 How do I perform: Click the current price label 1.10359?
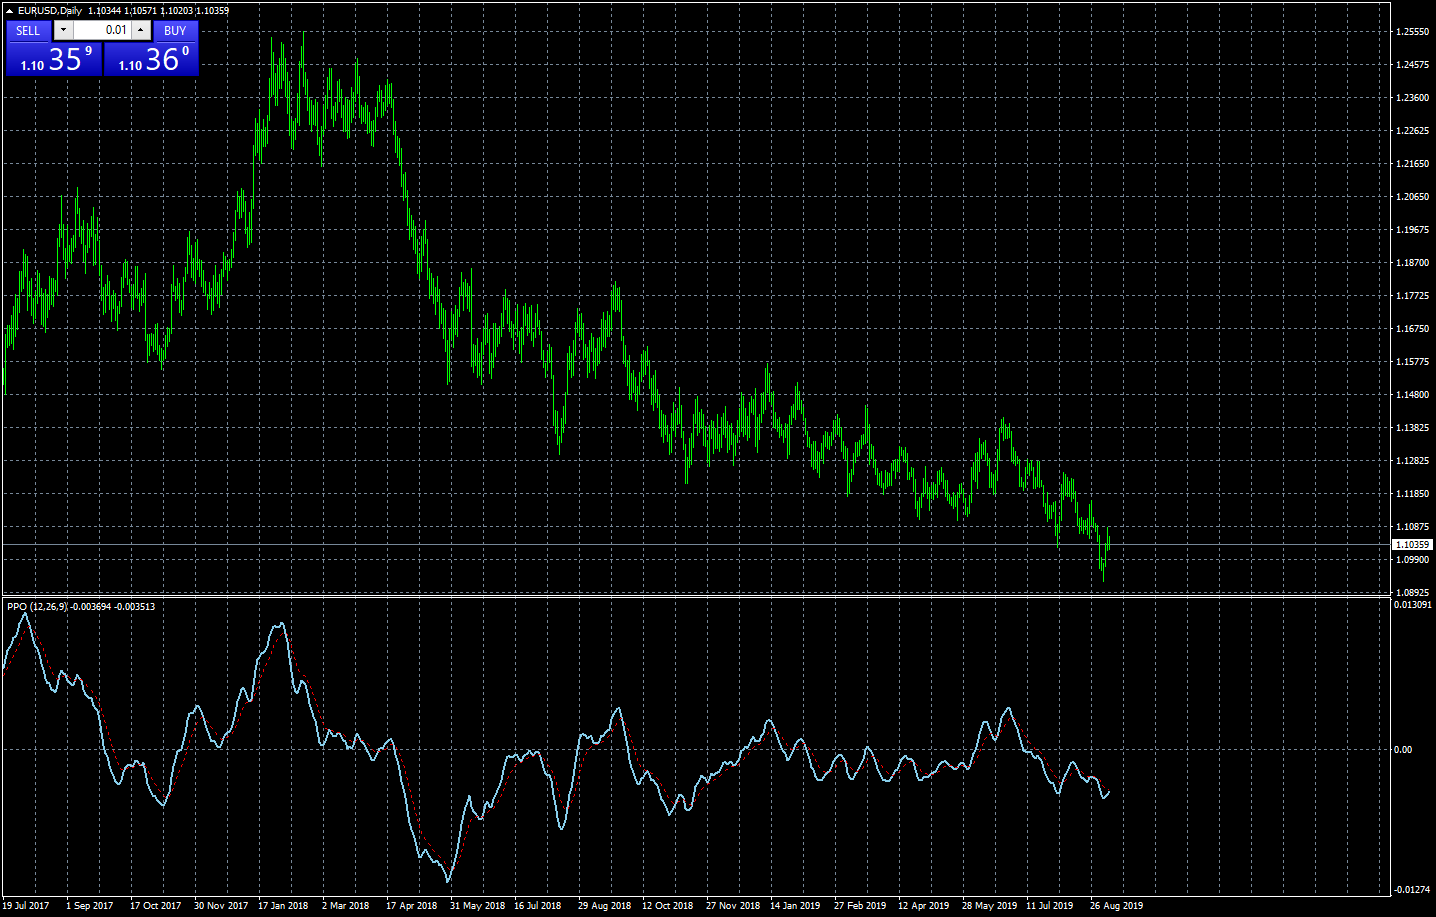pyautogui.click(x=1412, y=545)
